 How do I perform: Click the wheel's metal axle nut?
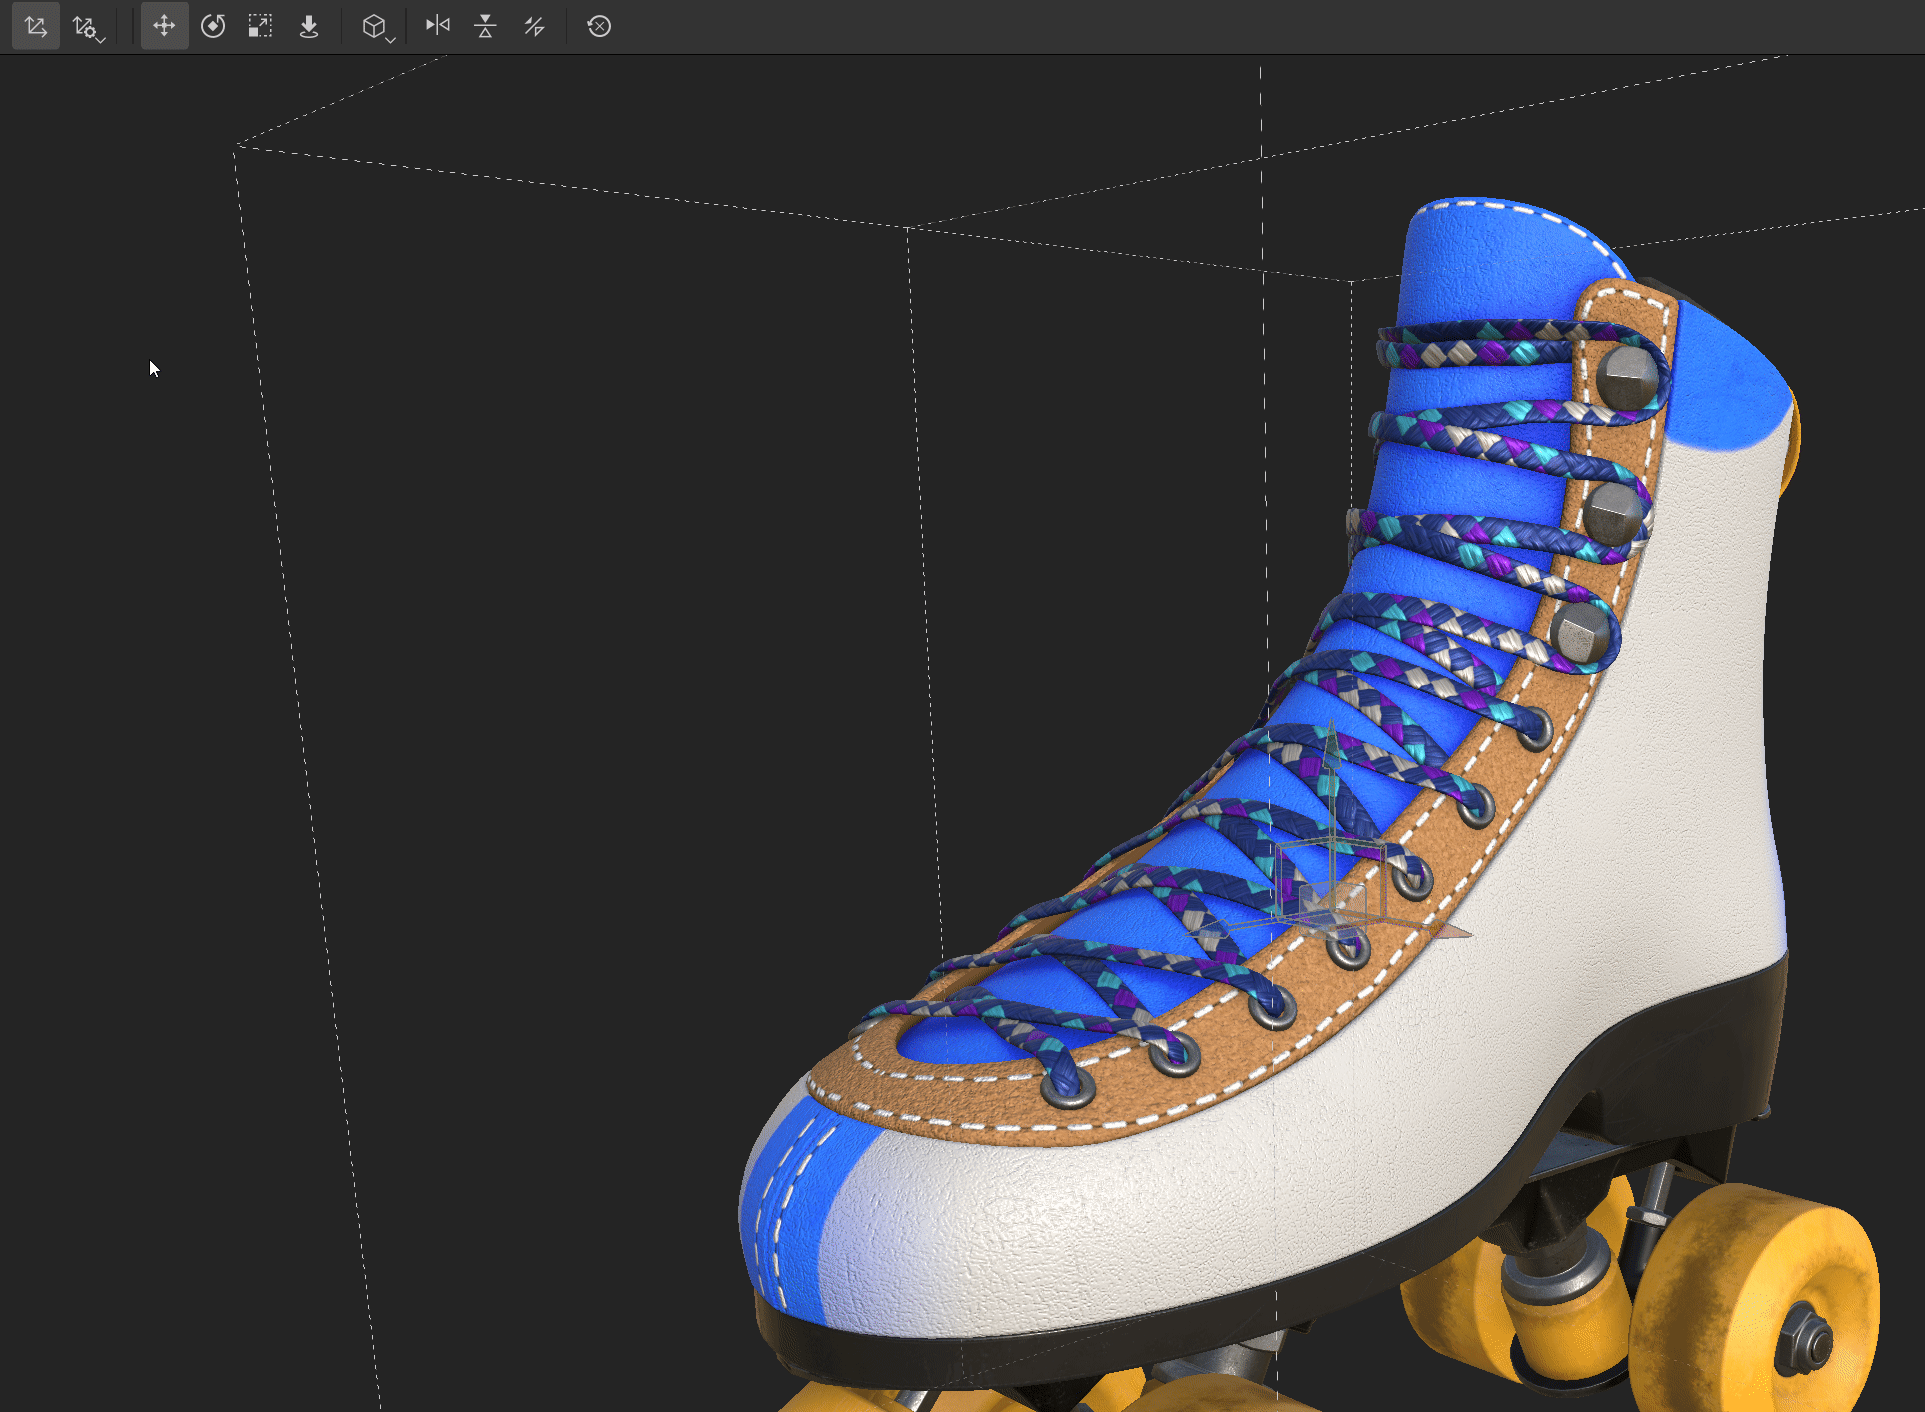tap(1804, 1340)
